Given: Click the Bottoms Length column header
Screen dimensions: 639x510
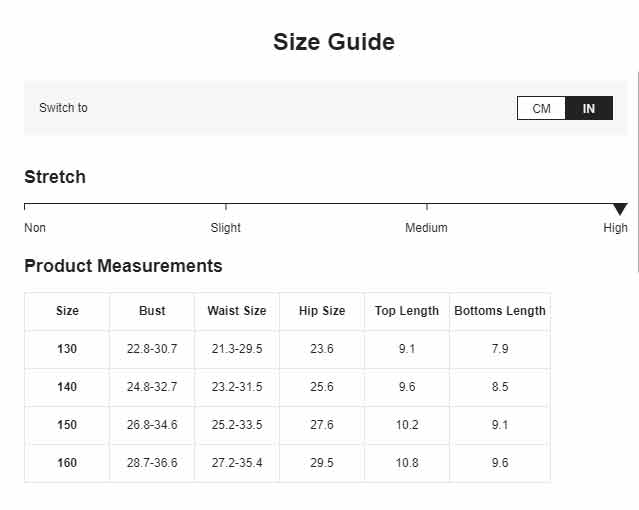Looking at the screenshot, I should pyautogui.click(x=500, y=311).
